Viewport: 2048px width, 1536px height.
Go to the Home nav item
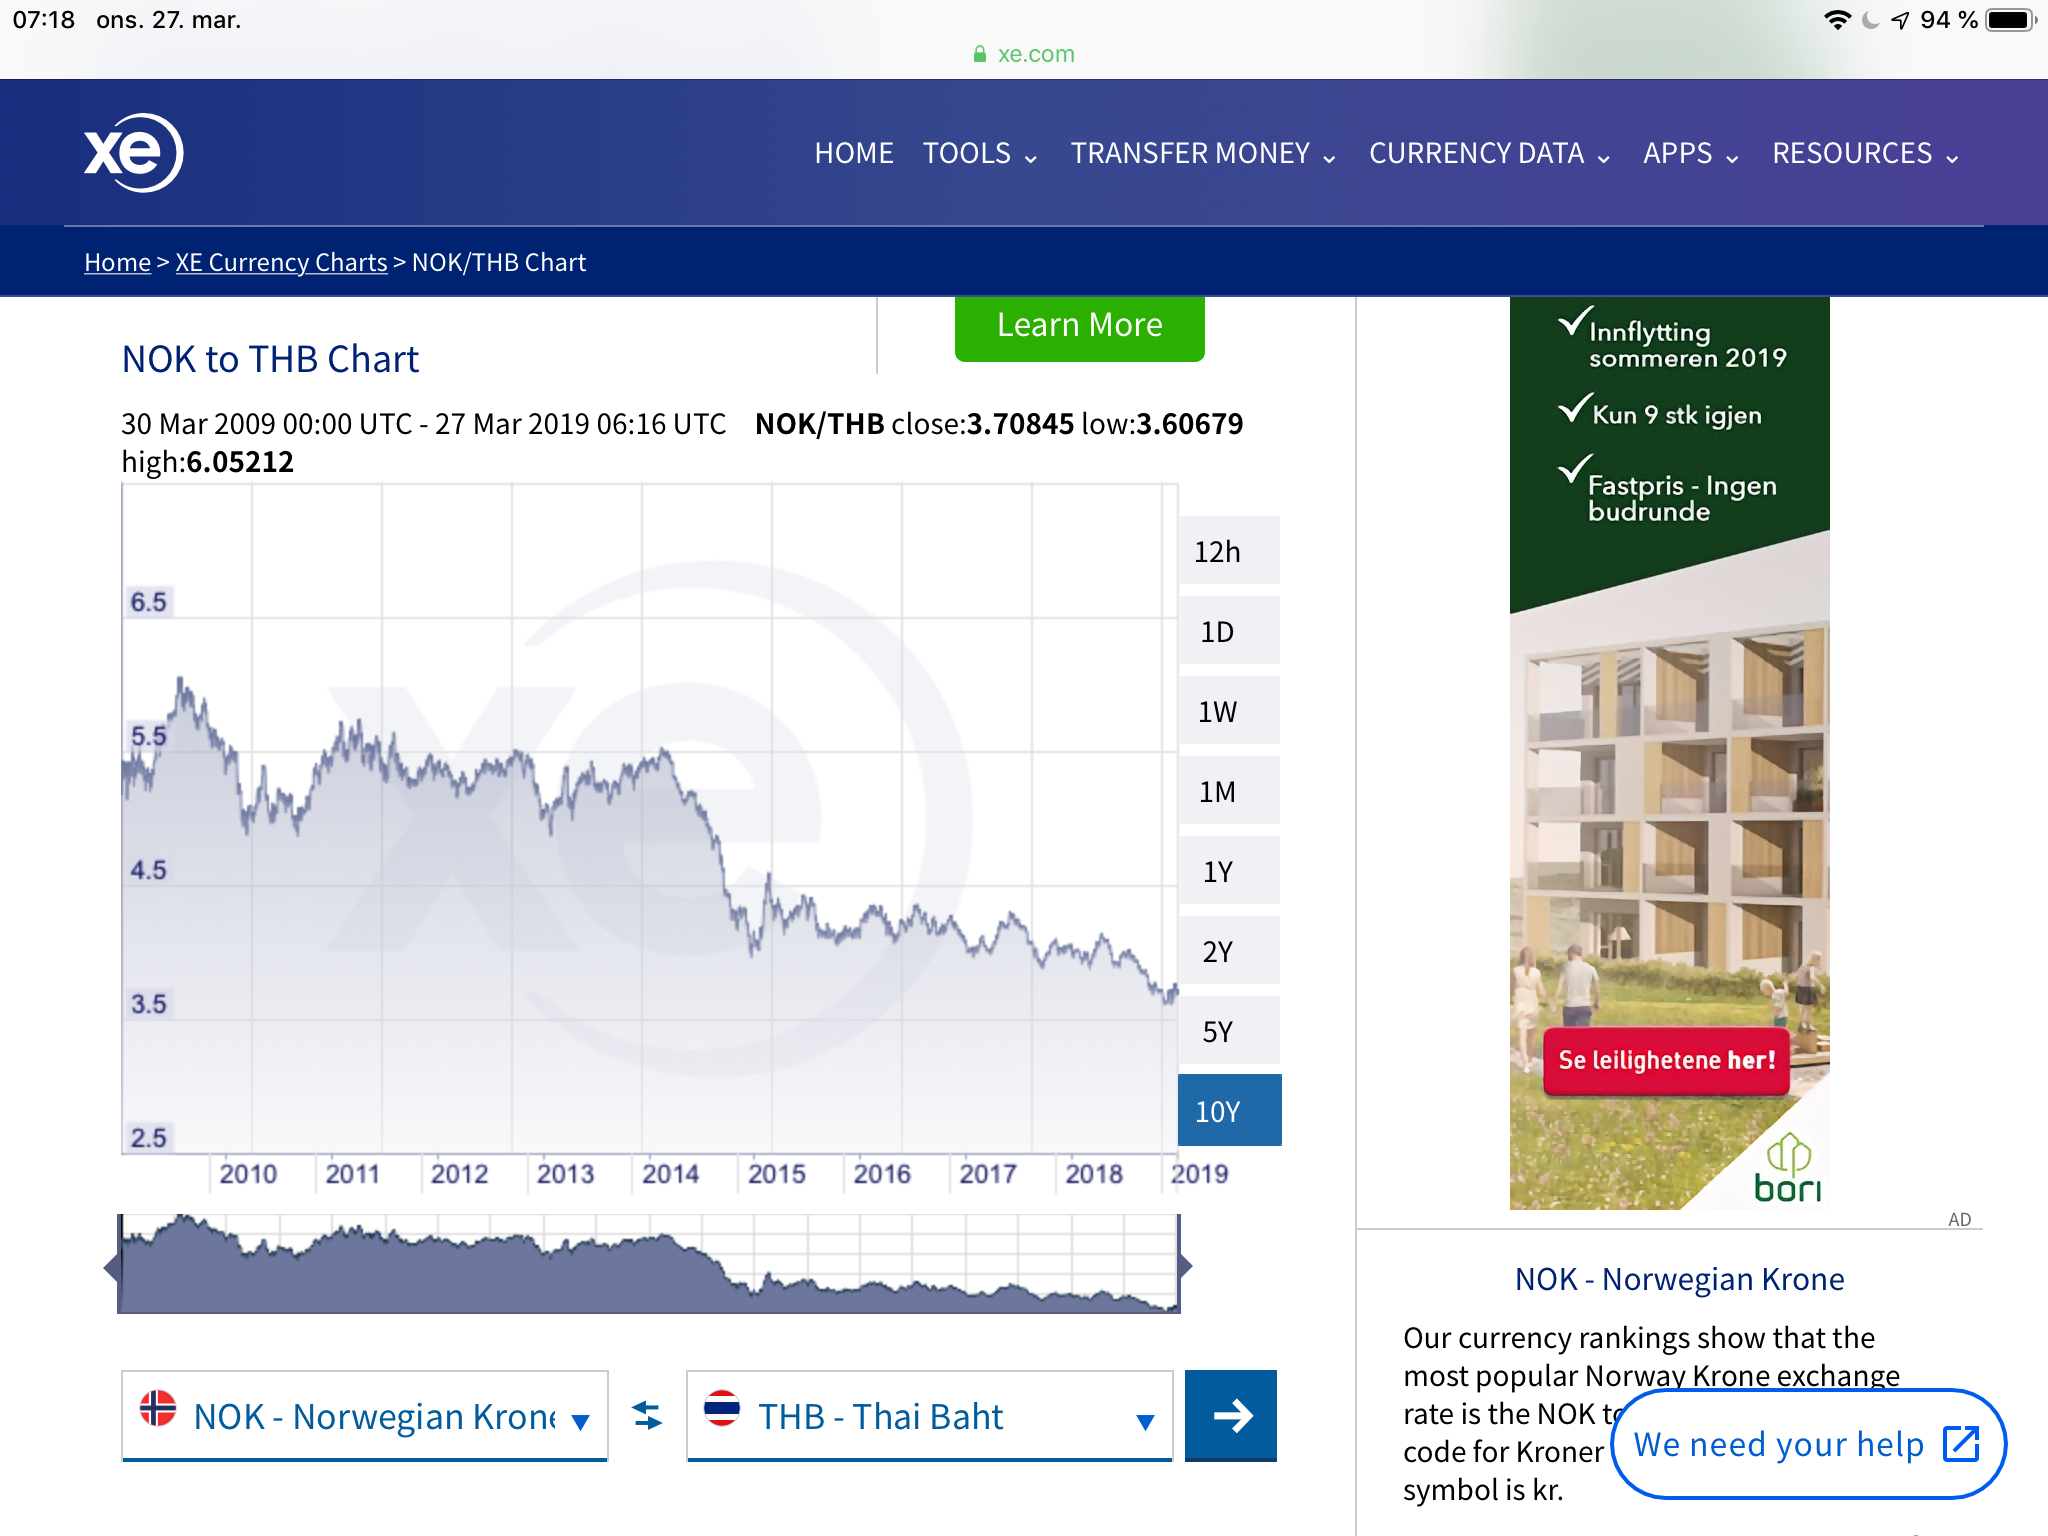click(853, 154)
